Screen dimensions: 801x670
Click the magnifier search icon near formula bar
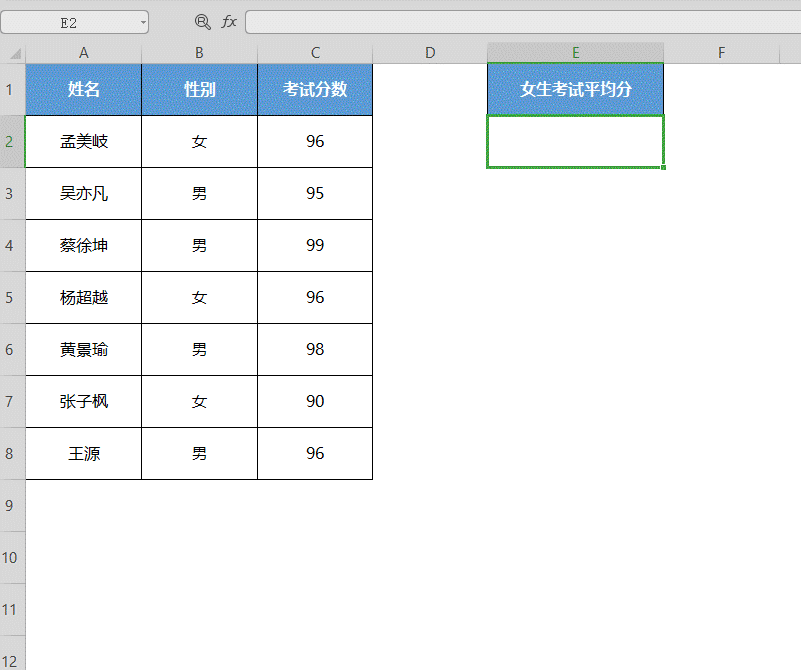pyautogui.click(x=202, y=21)
